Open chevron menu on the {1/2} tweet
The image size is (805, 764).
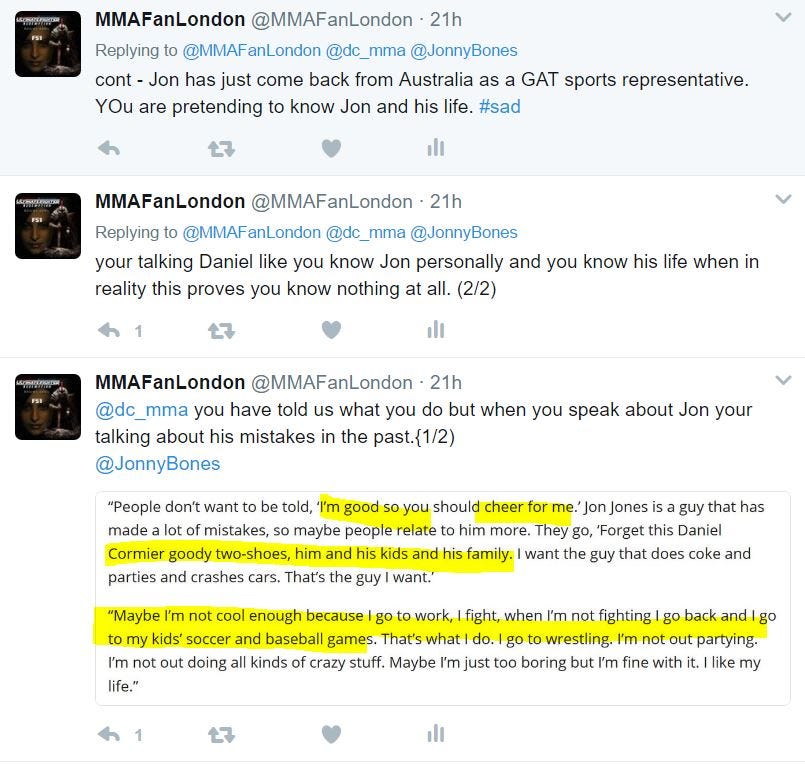783,380
